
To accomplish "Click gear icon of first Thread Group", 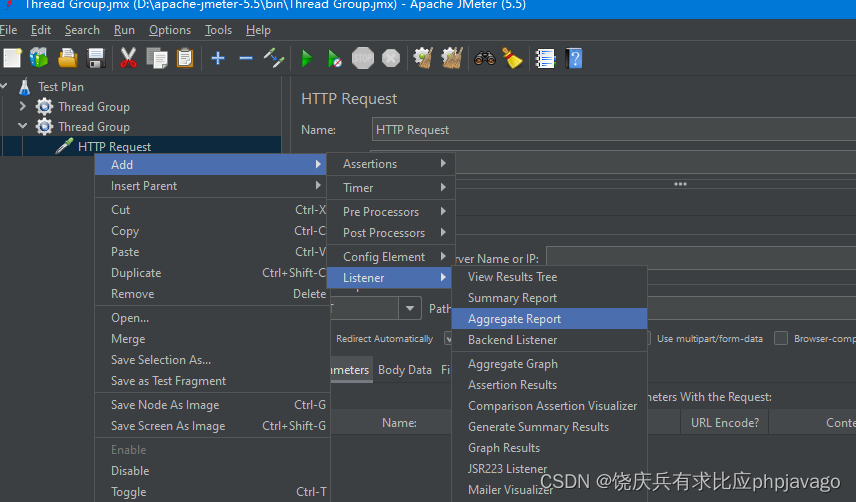I will pos(44,106).
